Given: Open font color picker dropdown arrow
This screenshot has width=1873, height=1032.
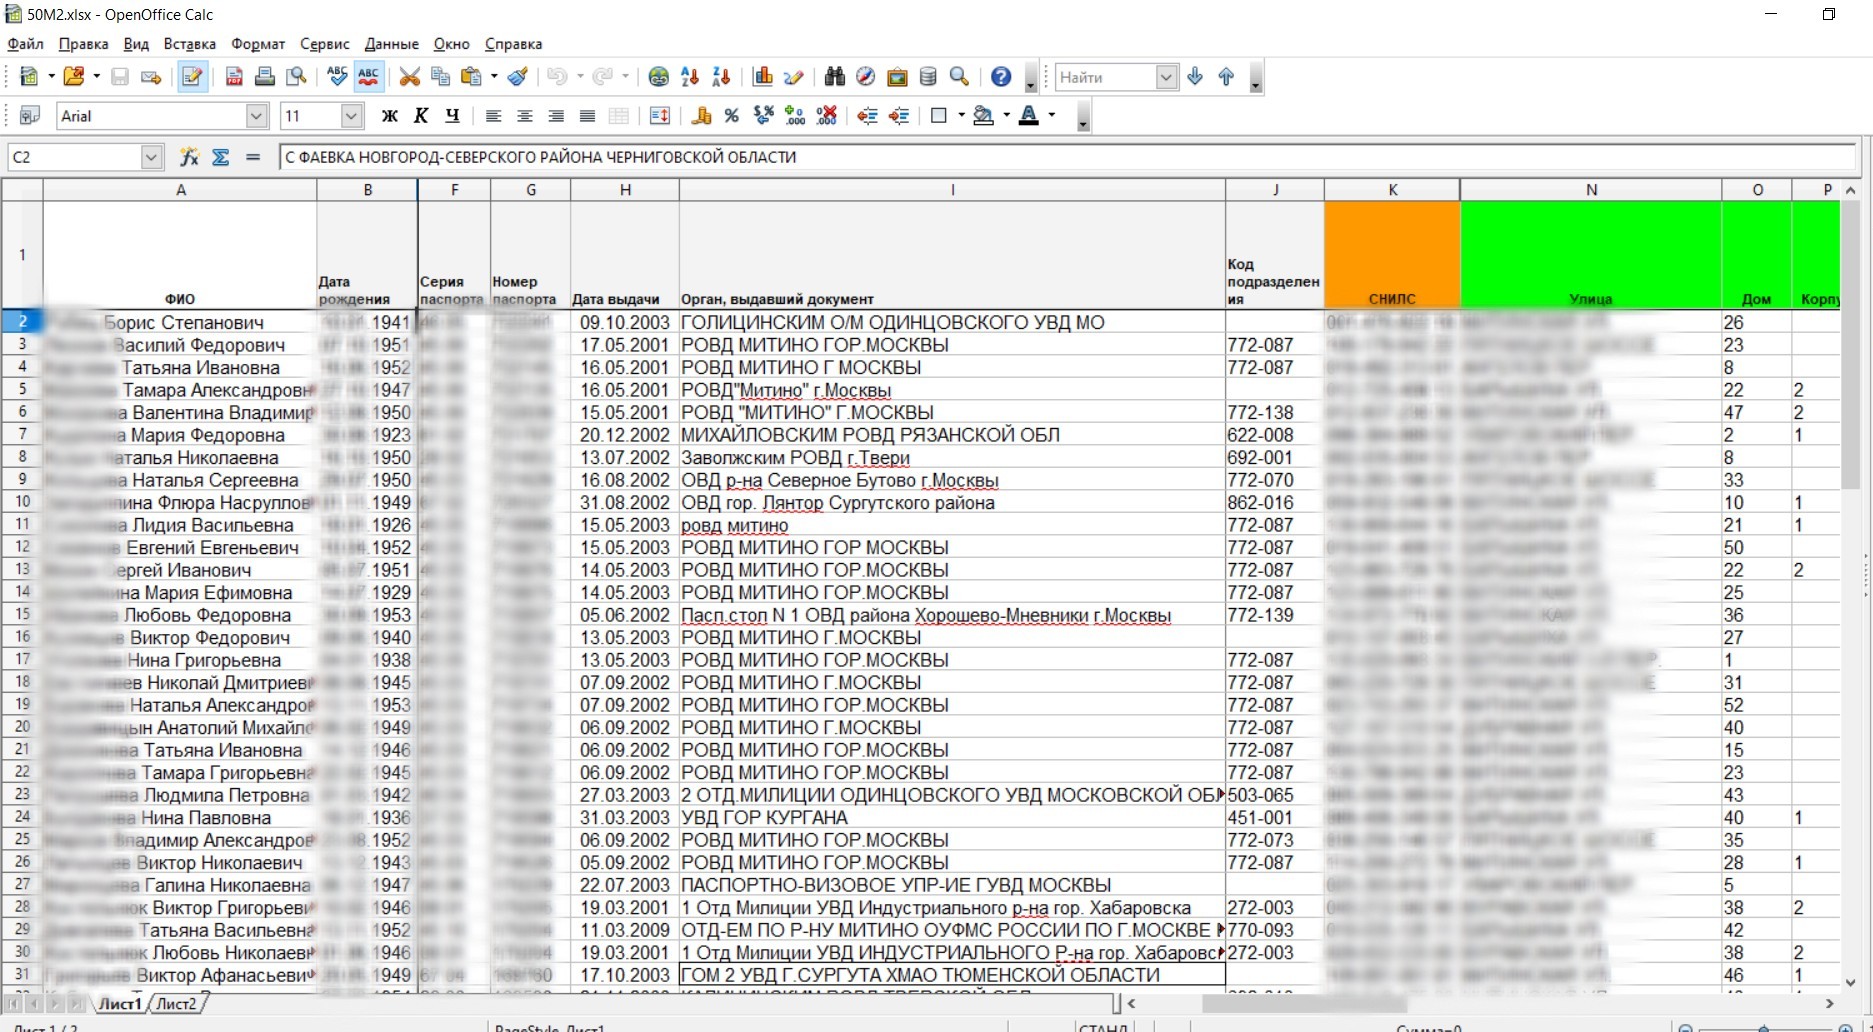Looking at the screenshot, I should tap(1052, 116).
